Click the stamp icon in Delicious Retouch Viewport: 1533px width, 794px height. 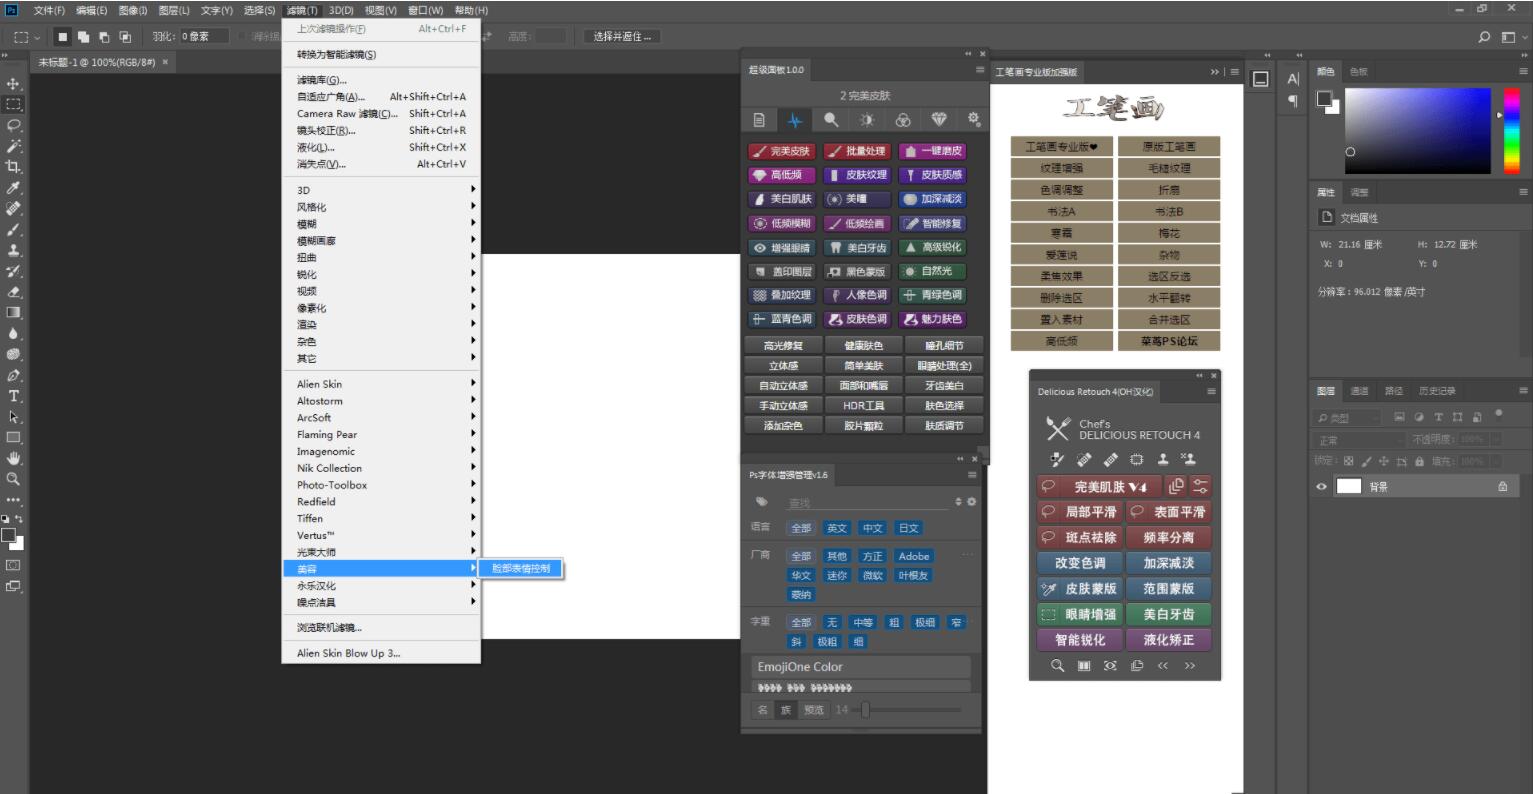point(1162,460)
